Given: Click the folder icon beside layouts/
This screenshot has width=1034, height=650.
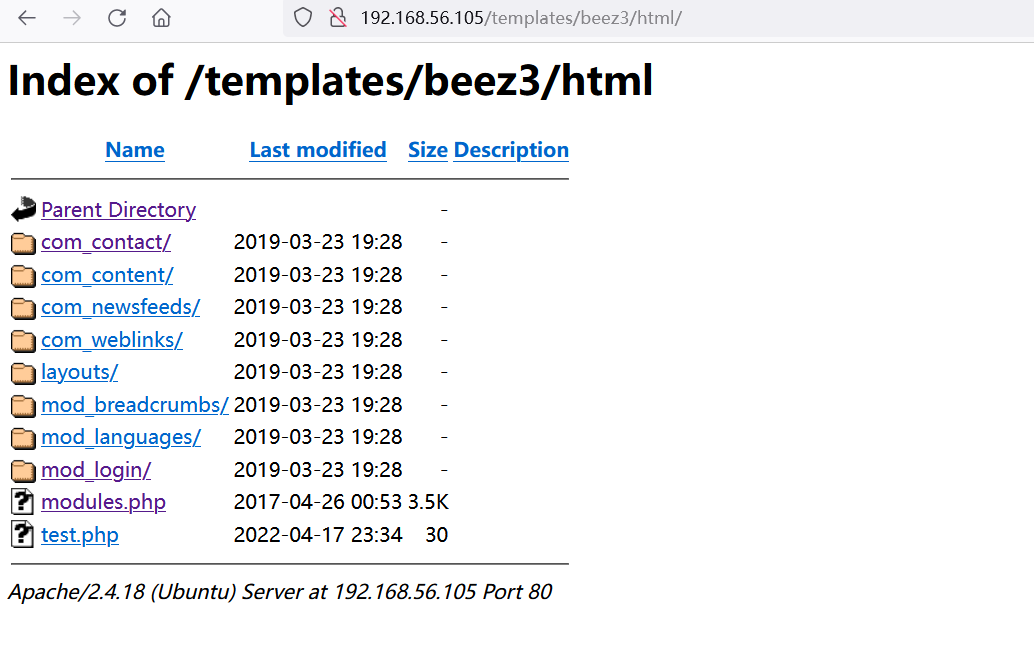Looking at the screenshot, I should [23, 373].
